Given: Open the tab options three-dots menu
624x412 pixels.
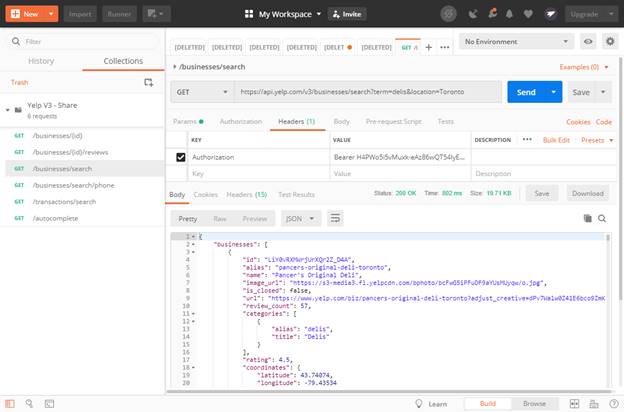Looking at the screenshot, I should pyautogui.click(x=445, y=47).
